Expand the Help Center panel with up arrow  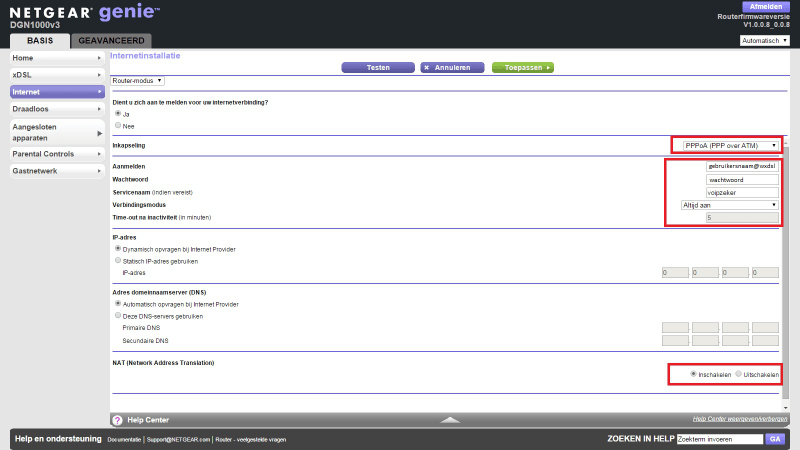[450, 420]
